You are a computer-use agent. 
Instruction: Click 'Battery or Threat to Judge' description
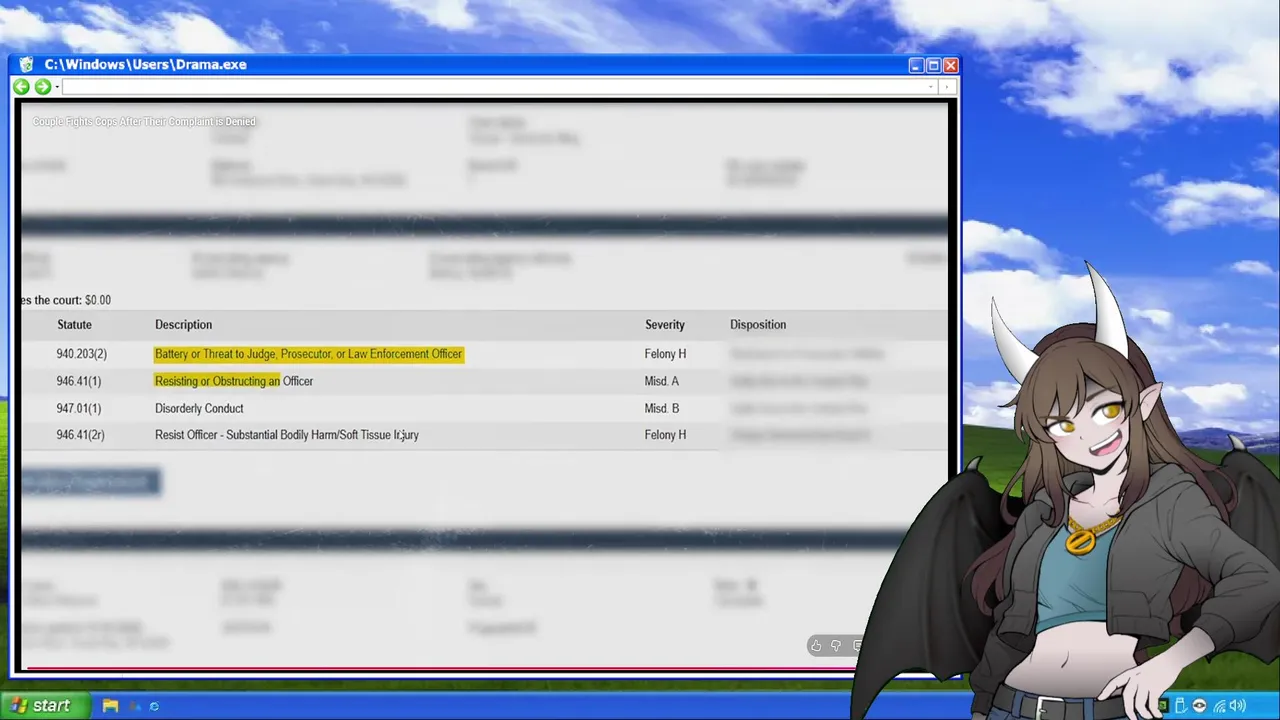[308, 354]
